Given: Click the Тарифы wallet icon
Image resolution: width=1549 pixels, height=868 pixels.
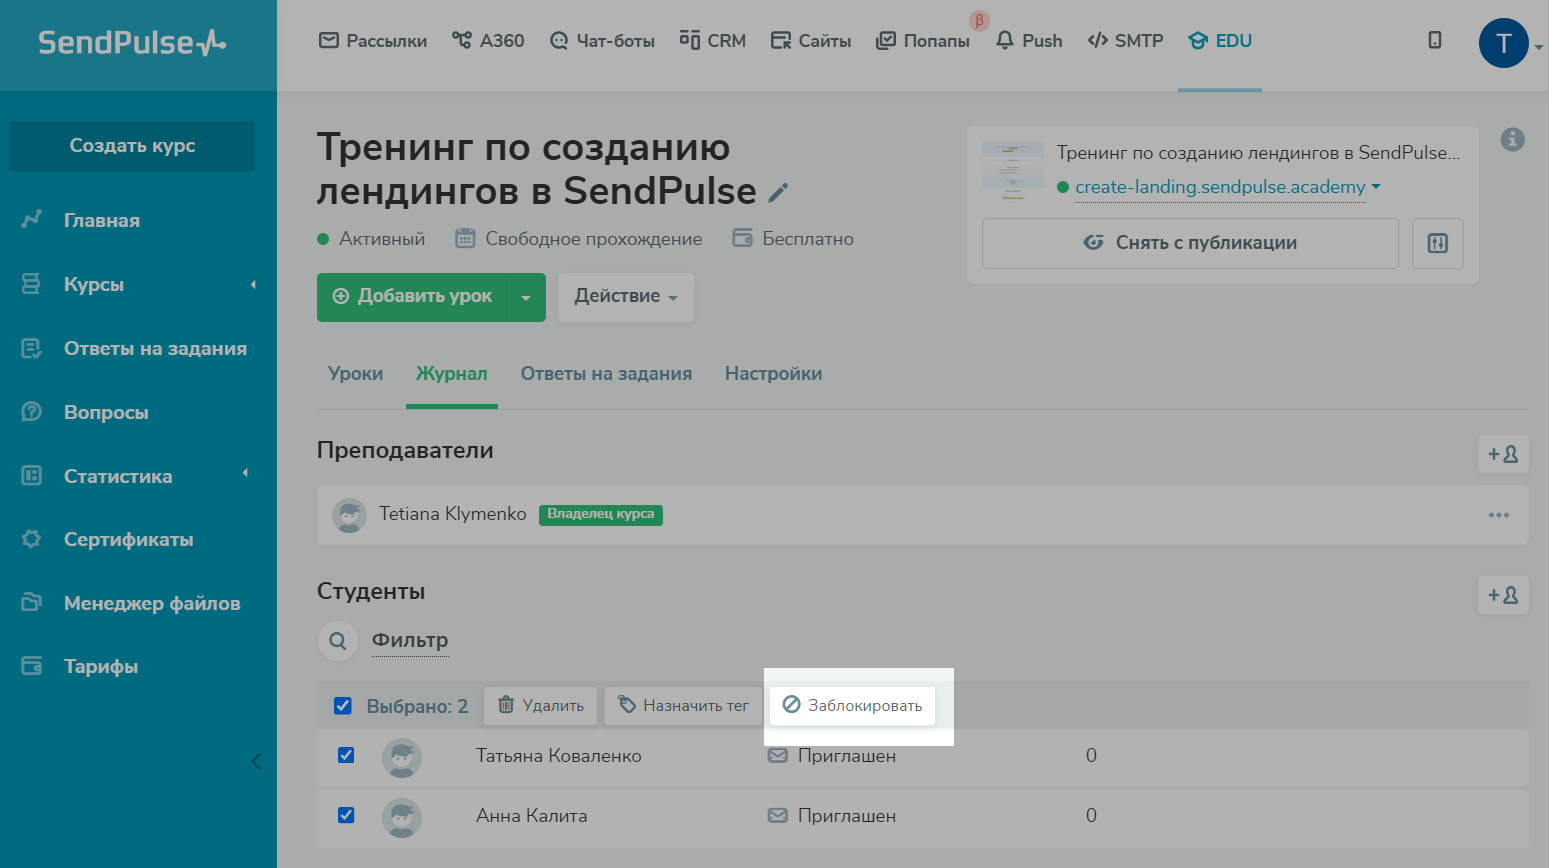Looking at the screenshot, I should (32, 666).
